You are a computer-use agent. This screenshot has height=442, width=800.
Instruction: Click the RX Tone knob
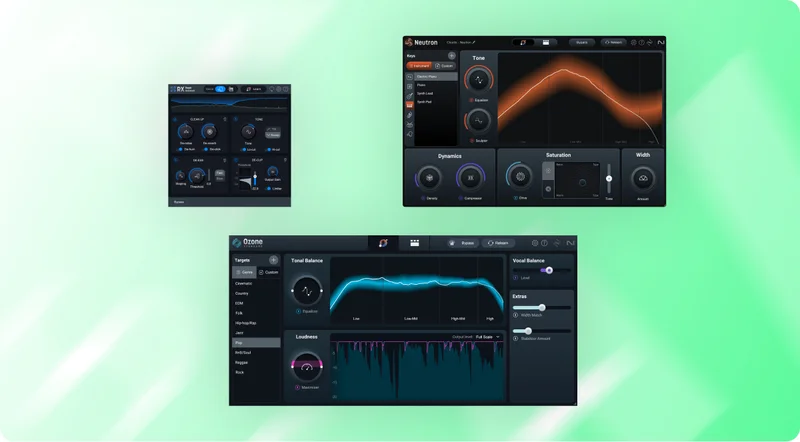248,132
